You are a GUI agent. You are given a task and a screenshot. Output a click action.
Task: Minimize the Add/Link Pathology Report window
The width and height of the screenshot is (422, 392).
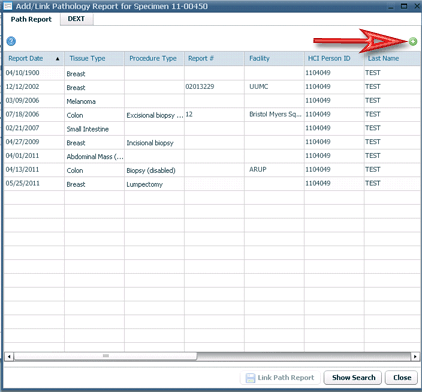click(x=391, y=6)
